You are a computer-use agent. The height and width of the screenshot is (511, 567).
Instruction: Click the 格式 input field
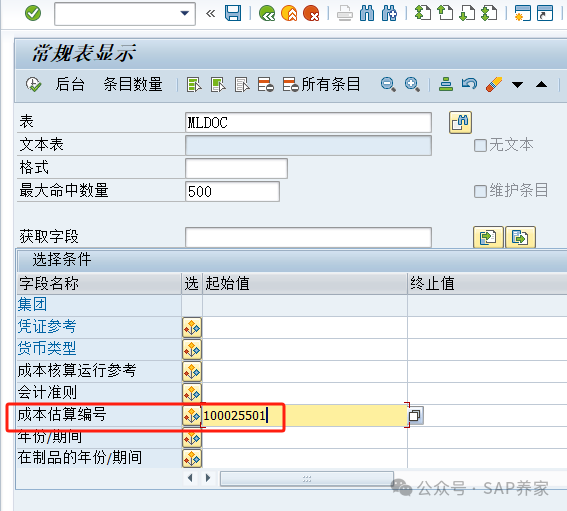tap(236, 168)
